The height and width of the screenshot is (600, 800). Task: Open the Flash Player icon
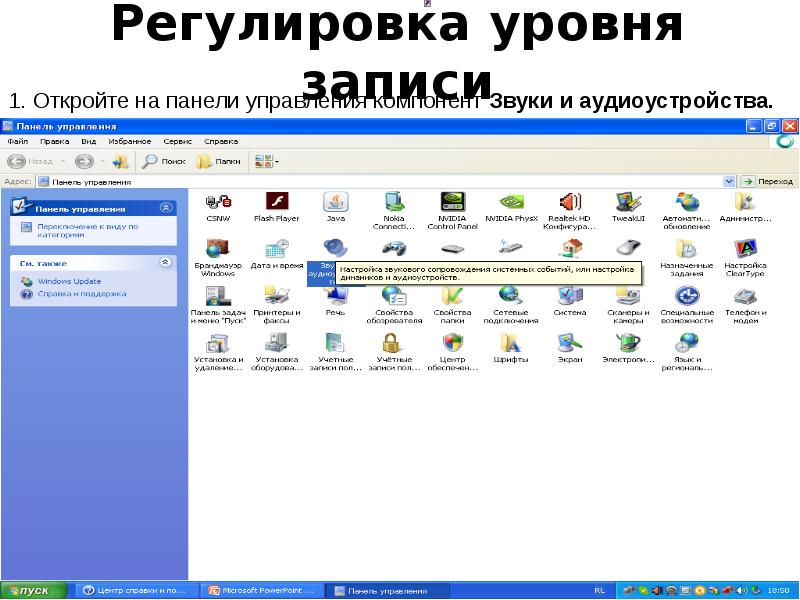pos(277,207)
